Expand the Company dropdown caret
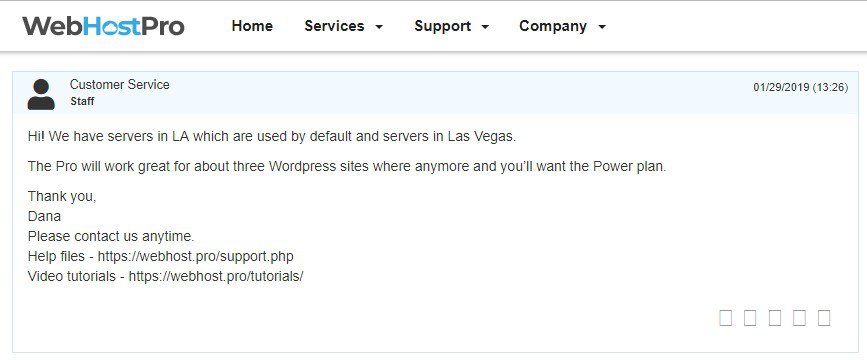Image resolution: width=867 pixels, height=360 pixels. click(602, 27)
